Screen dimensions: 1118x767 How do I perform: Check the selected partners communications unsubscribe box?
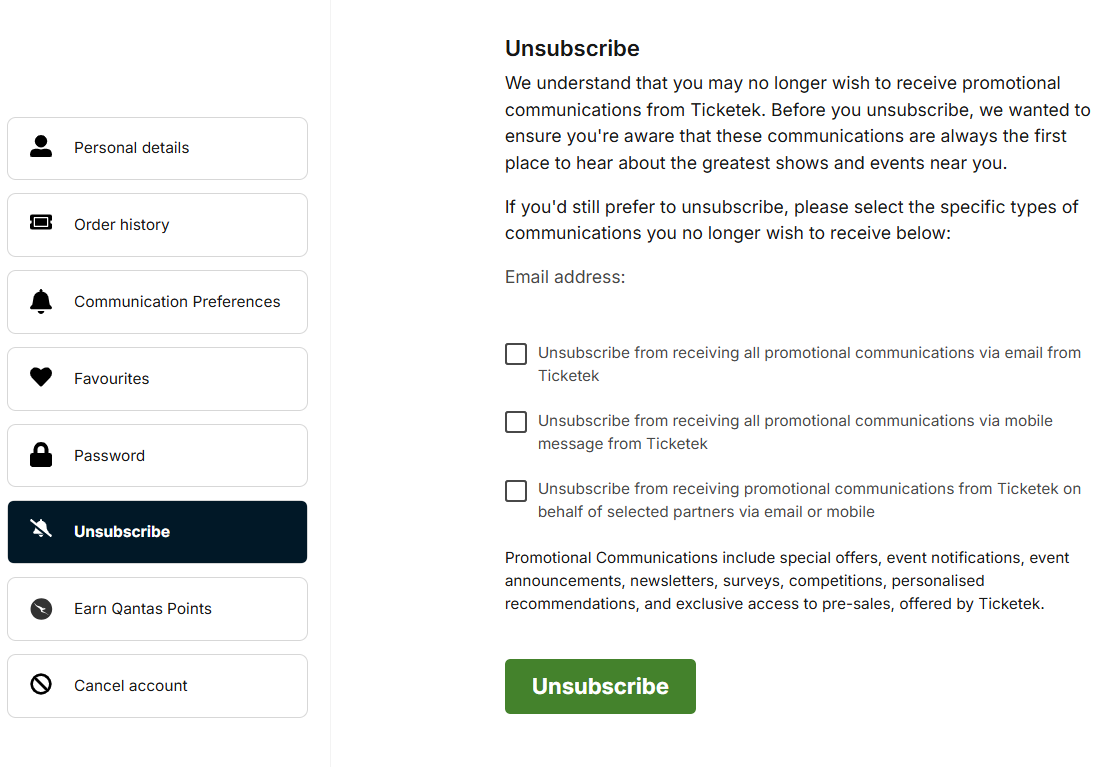(516, 490)
